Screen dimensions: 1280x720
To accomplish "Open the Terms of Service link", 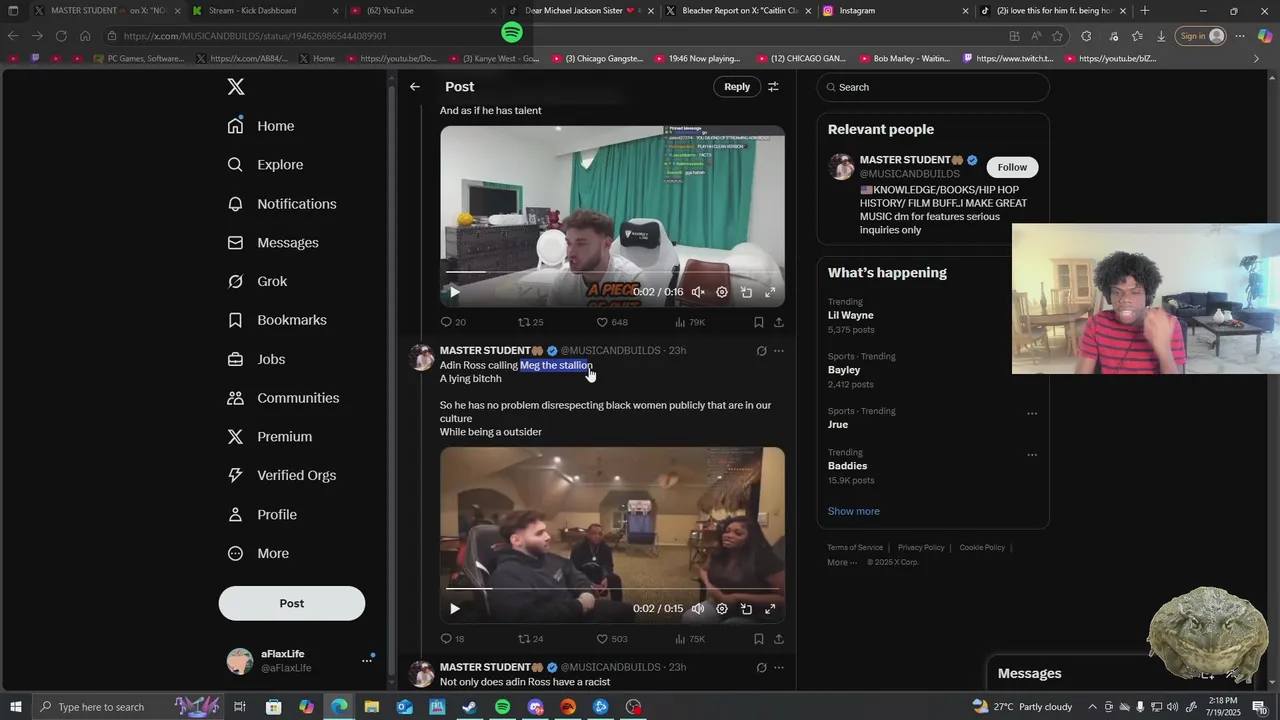I will point(855,548).
